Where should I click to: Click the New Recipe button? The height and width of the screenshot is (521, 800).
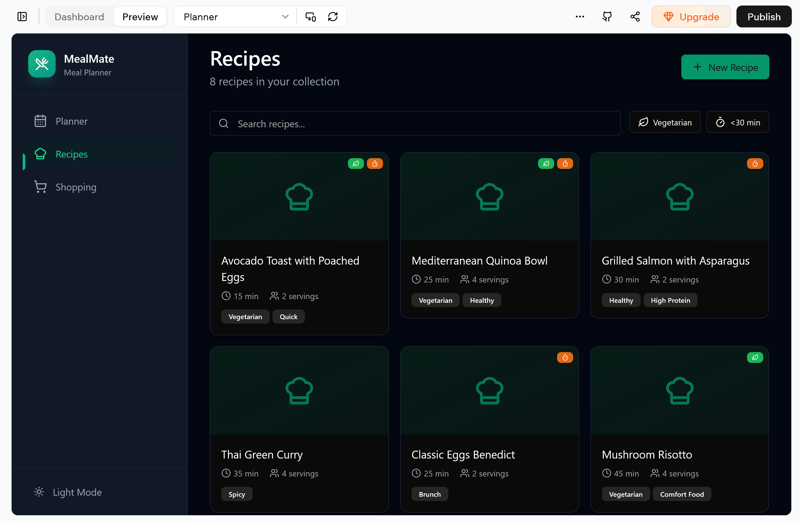click(725, 67)
